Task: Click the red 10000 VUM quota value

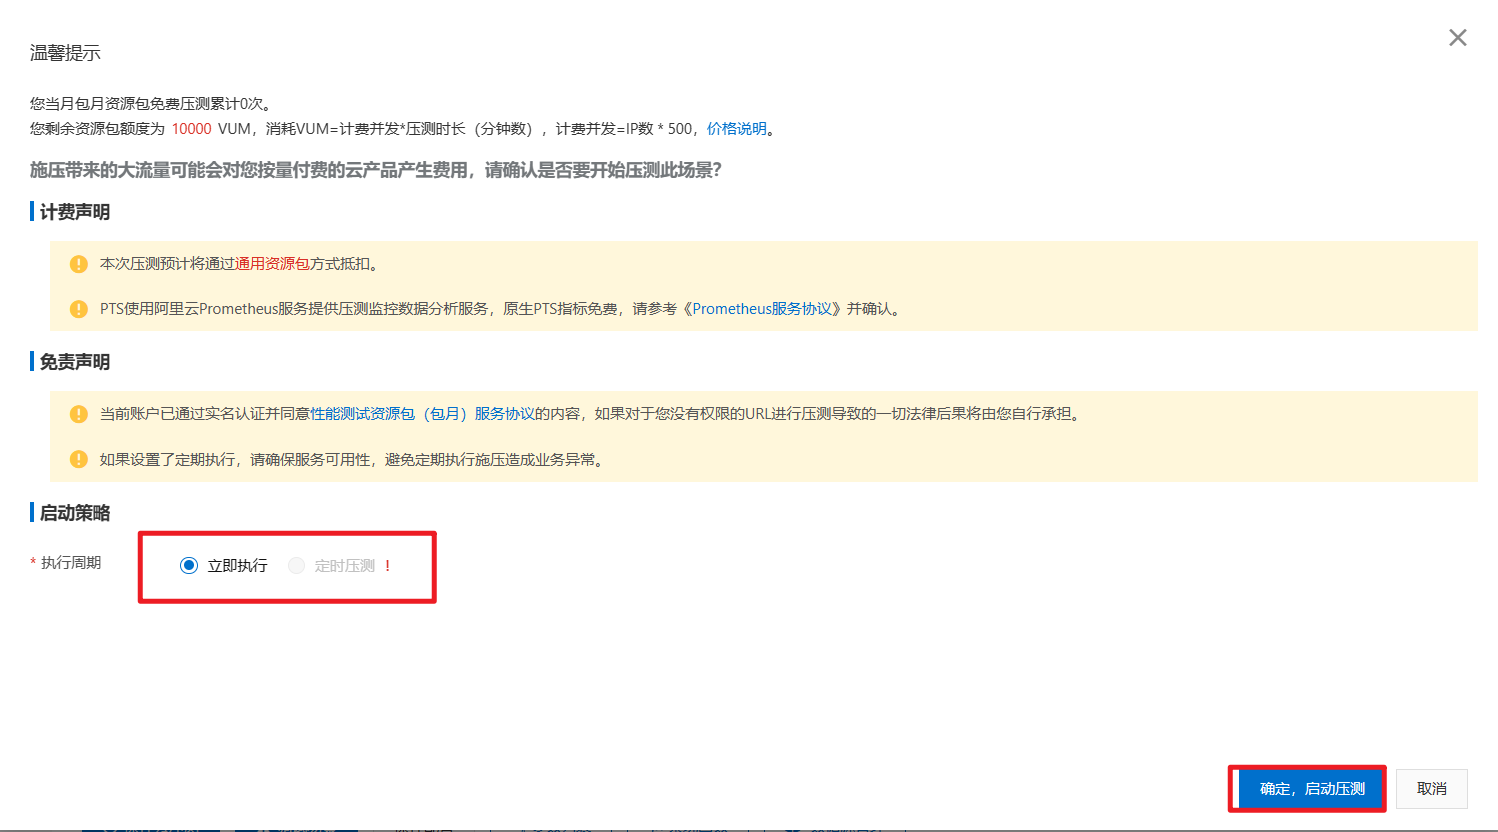Action: pos(191,129)
